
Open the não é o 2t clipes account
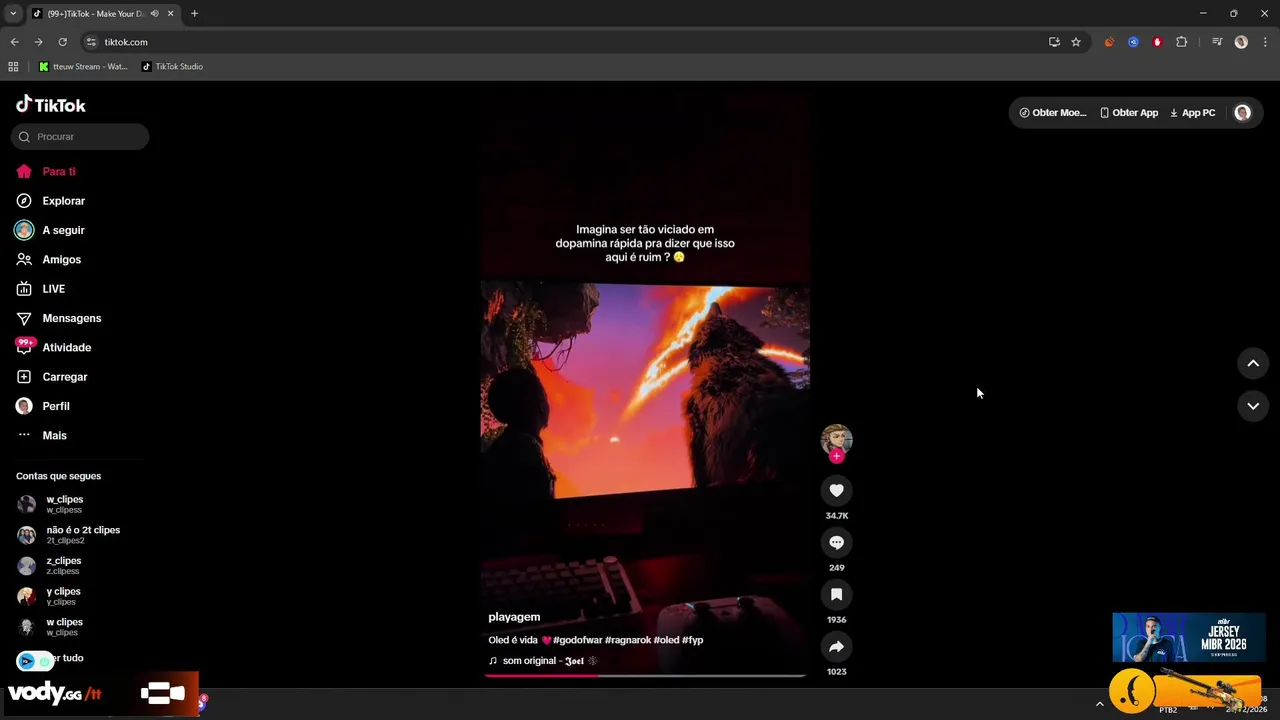point(68,535)
